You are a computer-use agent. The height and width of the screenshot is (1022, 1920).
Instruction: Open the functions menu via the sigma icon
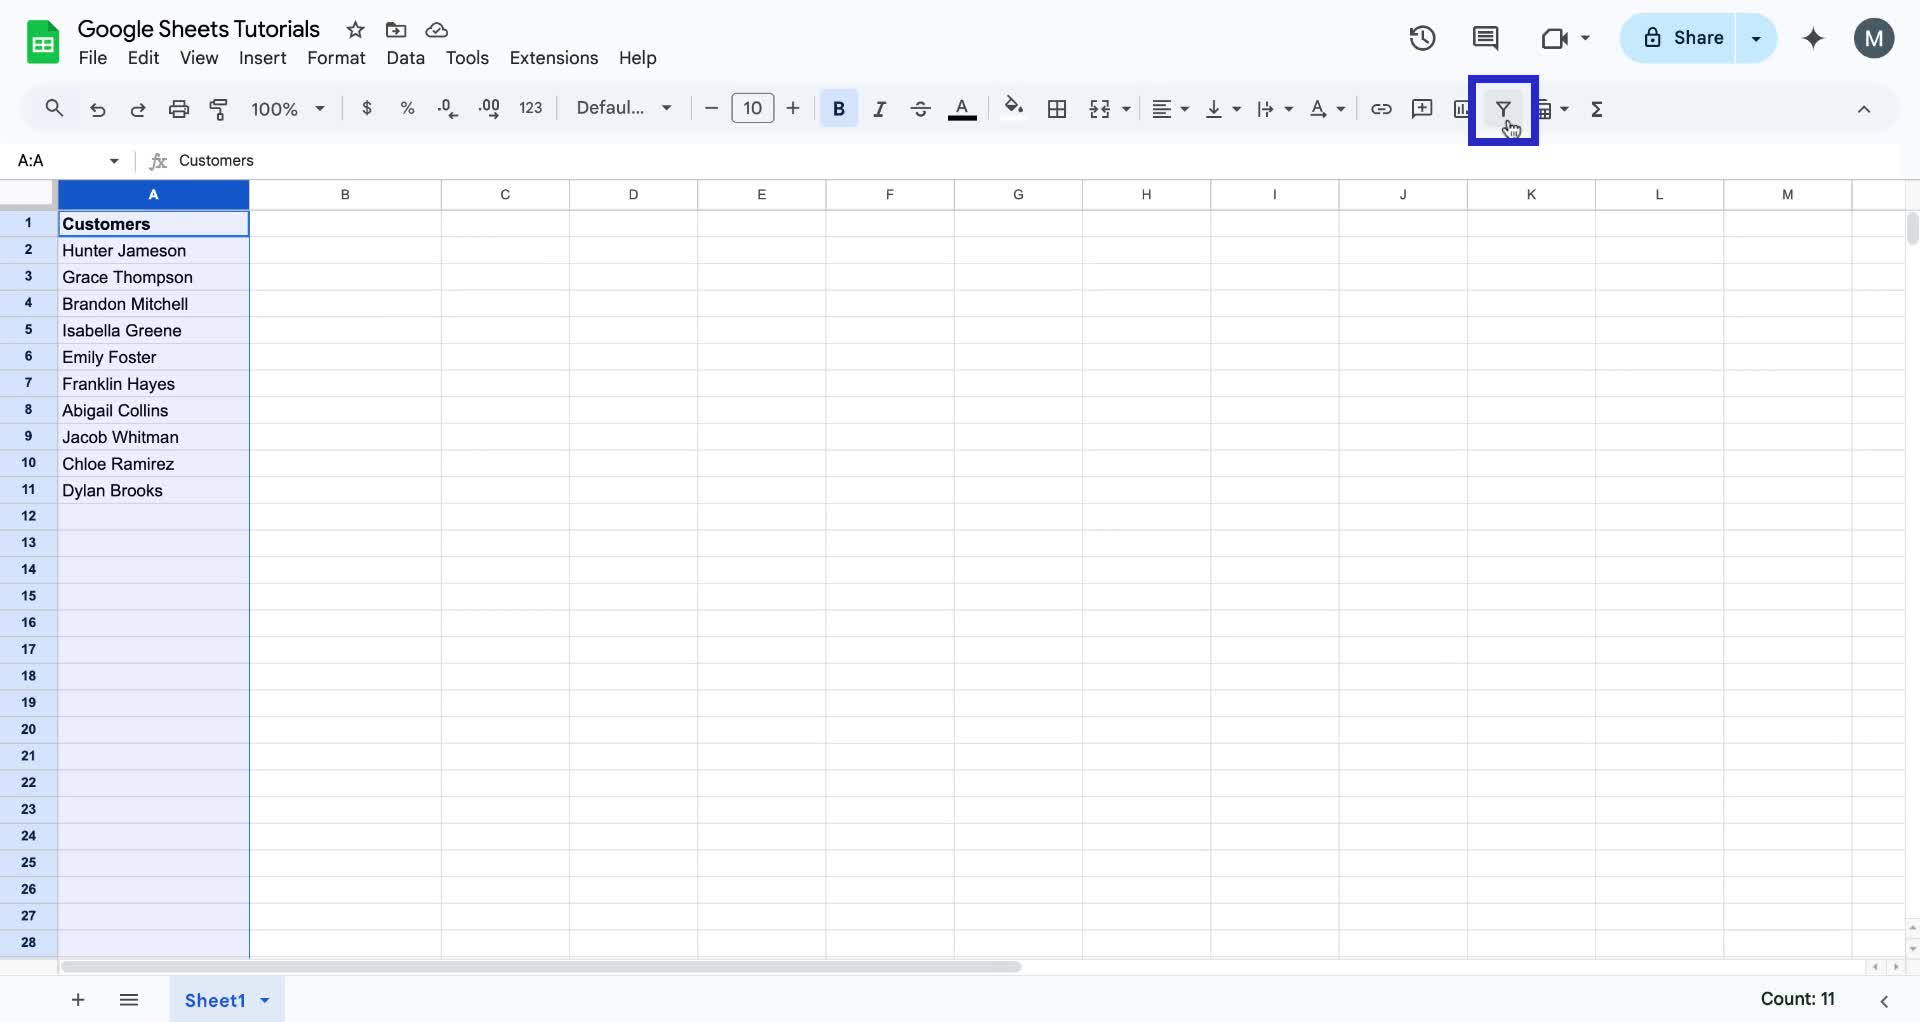coord(1597,109)
